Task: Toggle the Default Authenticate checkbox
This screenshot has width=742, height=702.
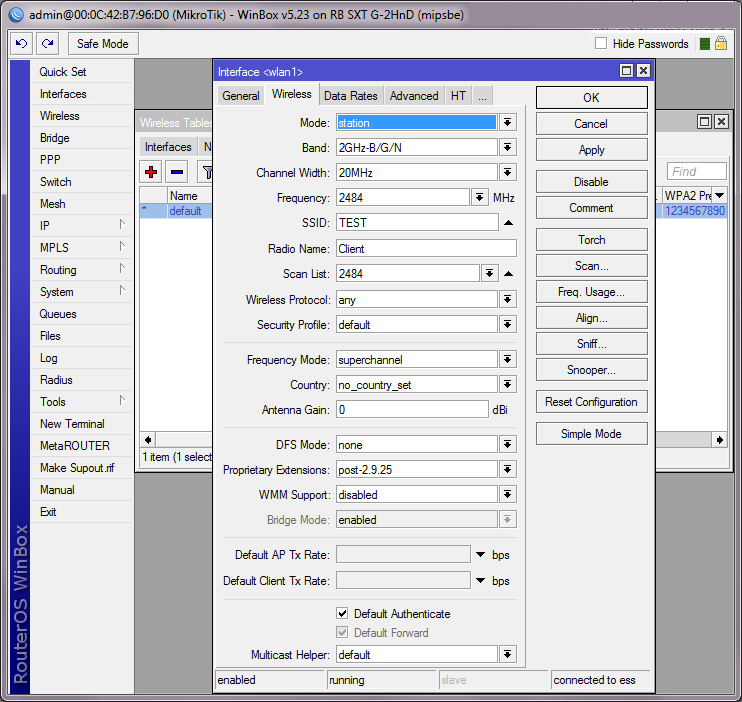Action: click(342, 613)
